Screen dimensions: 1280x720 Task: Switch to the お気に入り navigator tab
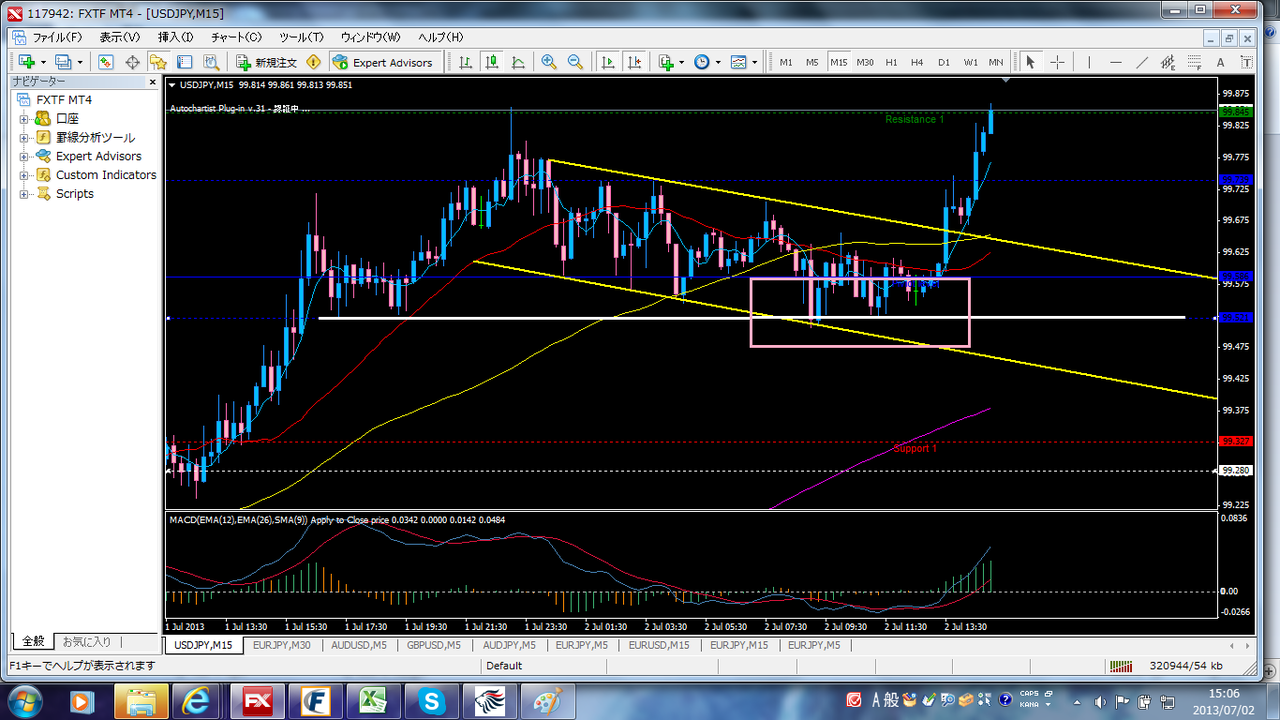pos(87,641)
